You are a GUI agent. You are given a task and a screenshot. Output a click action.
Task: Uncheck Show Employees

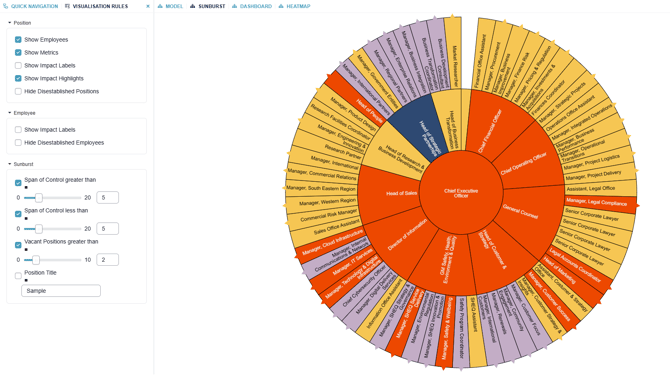click(x=18, y=39)
